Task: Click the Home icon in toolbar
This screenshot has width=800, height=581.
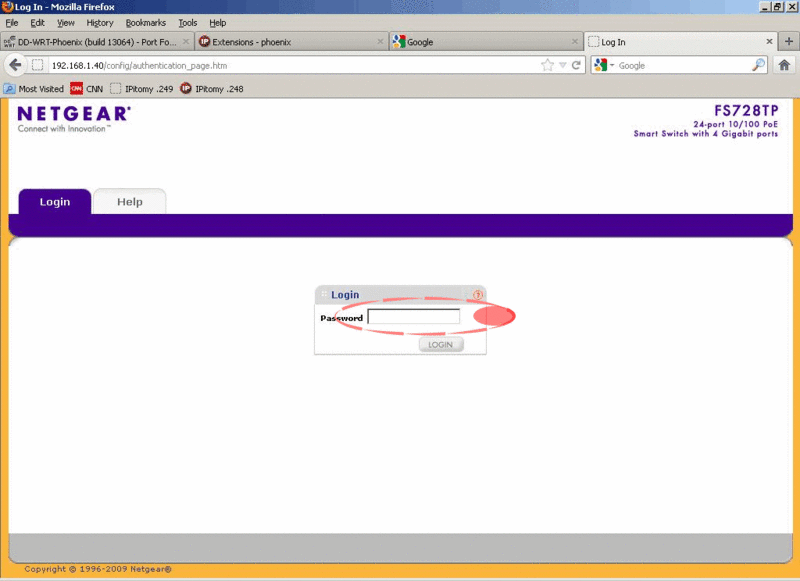Action: click(x=785, y=65)
